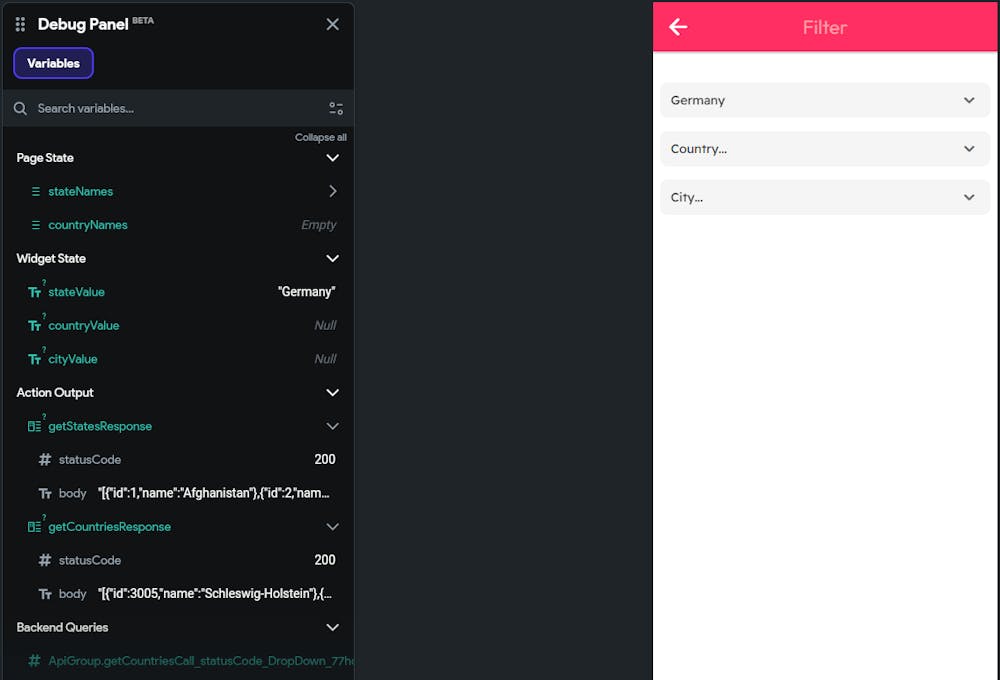Open the variable filter options icon
Image resolution: width=1000 pixels, height=680 pixels.
[x=336, y=108]
